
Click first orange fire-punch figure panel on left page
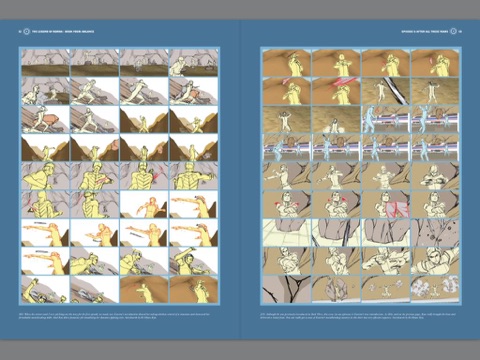coord(144,204)
